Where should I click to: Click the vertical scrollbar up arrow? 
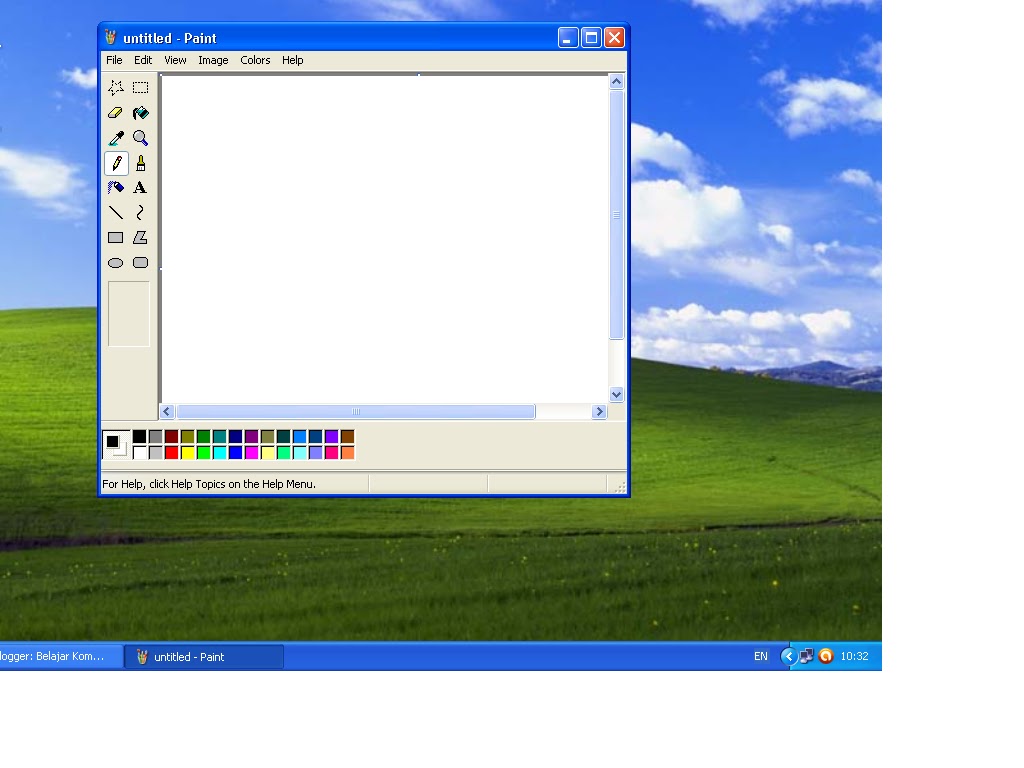click(616, 82)
